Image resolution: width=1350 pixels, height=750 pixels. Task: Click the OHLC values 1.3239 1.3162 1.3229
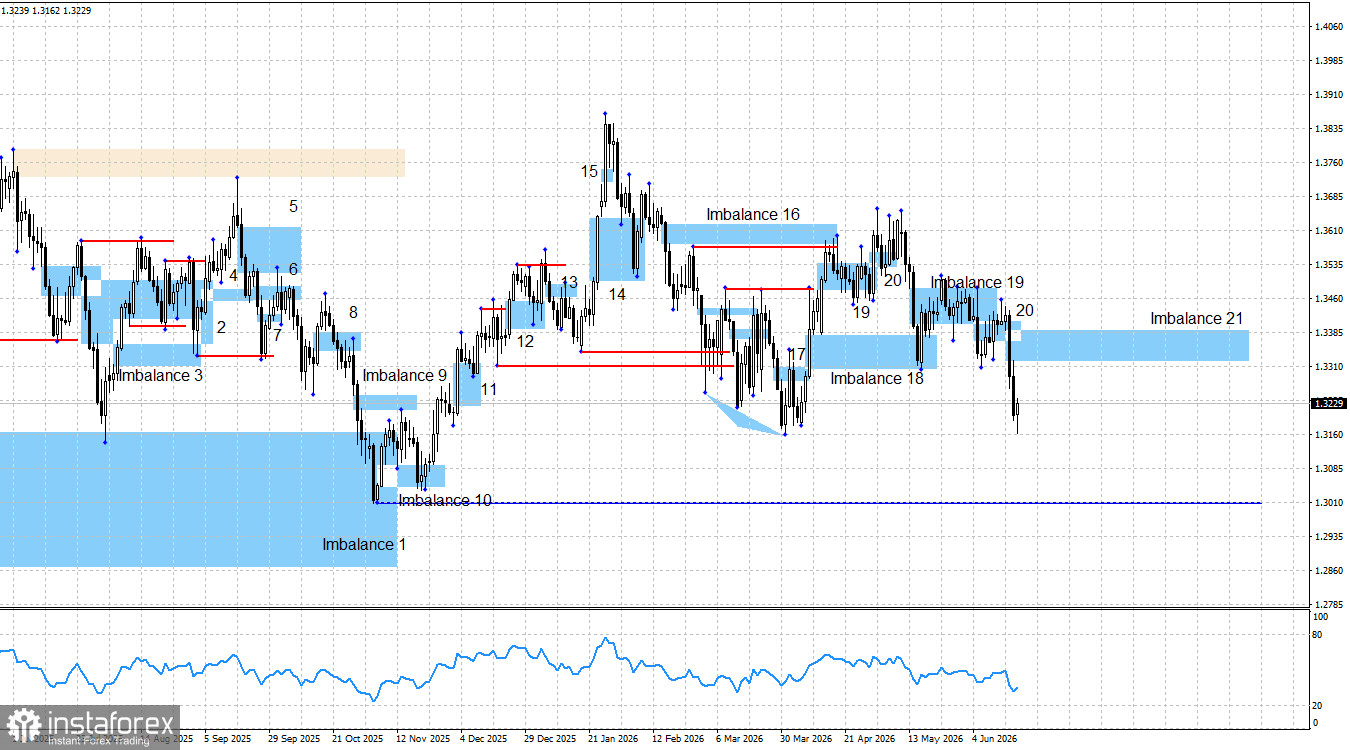45,10
